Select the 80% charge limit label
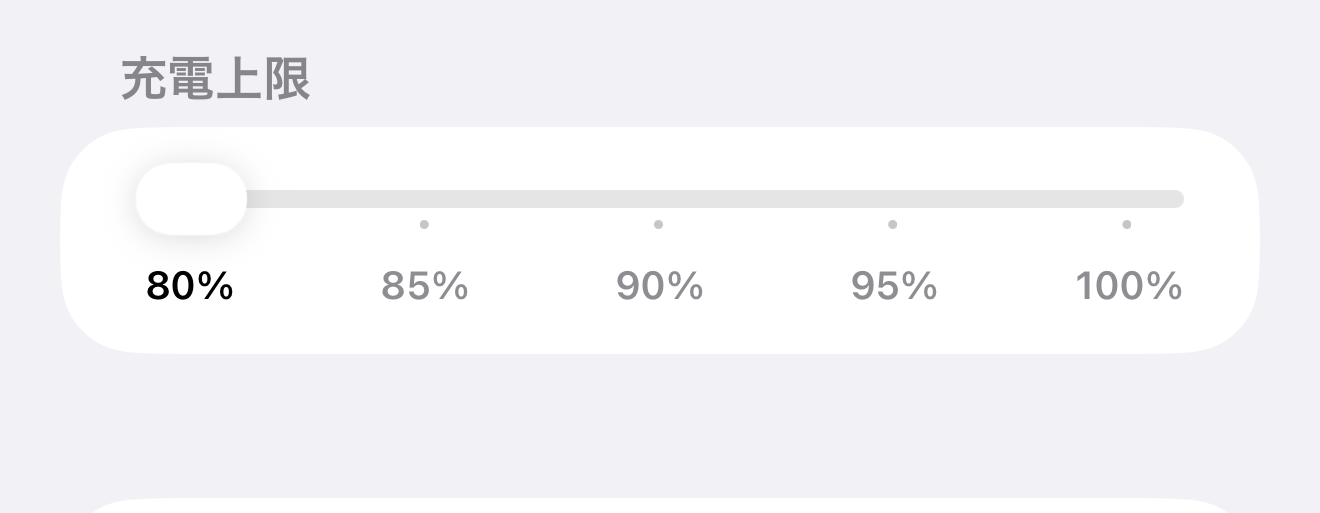 click(190, 287)
